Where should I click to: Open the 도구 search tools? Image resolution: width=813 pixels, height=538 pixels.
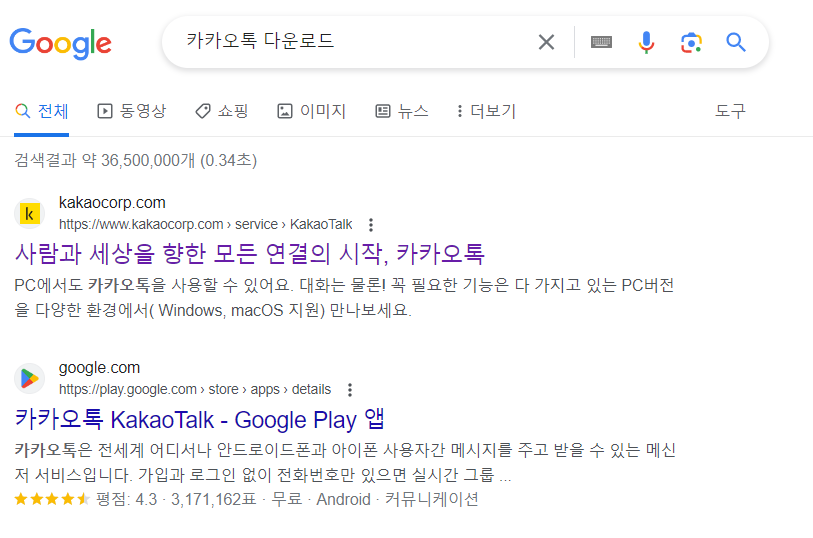pos(730,110)
